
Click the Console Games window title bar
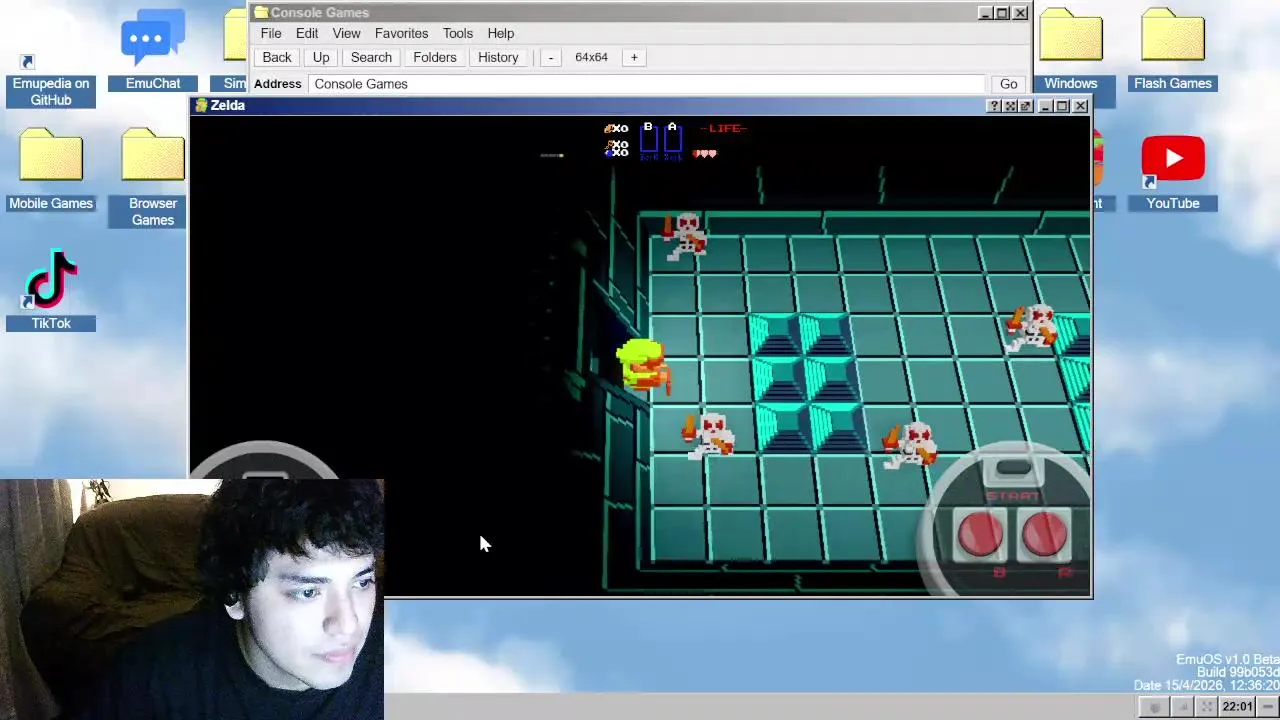pyautogui.click(x=640, y=13)
